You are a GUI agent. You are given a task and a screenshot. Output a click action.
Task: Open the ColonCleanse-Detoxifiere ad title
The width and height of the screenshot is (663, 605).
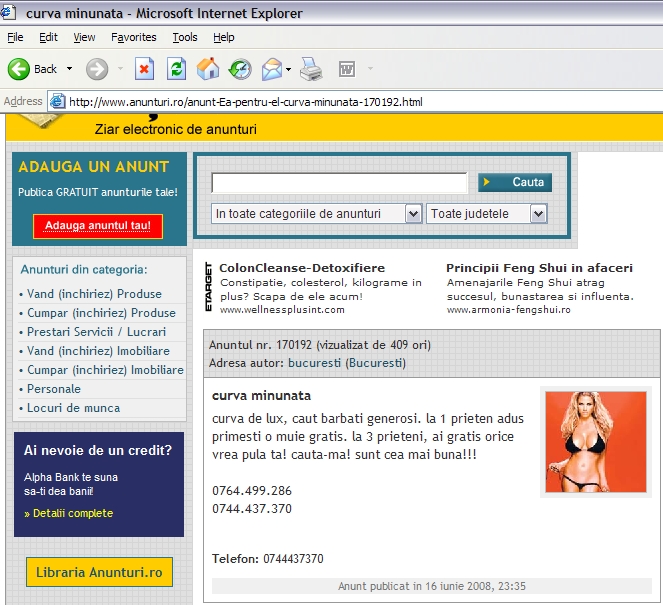[x=302, y=268]
